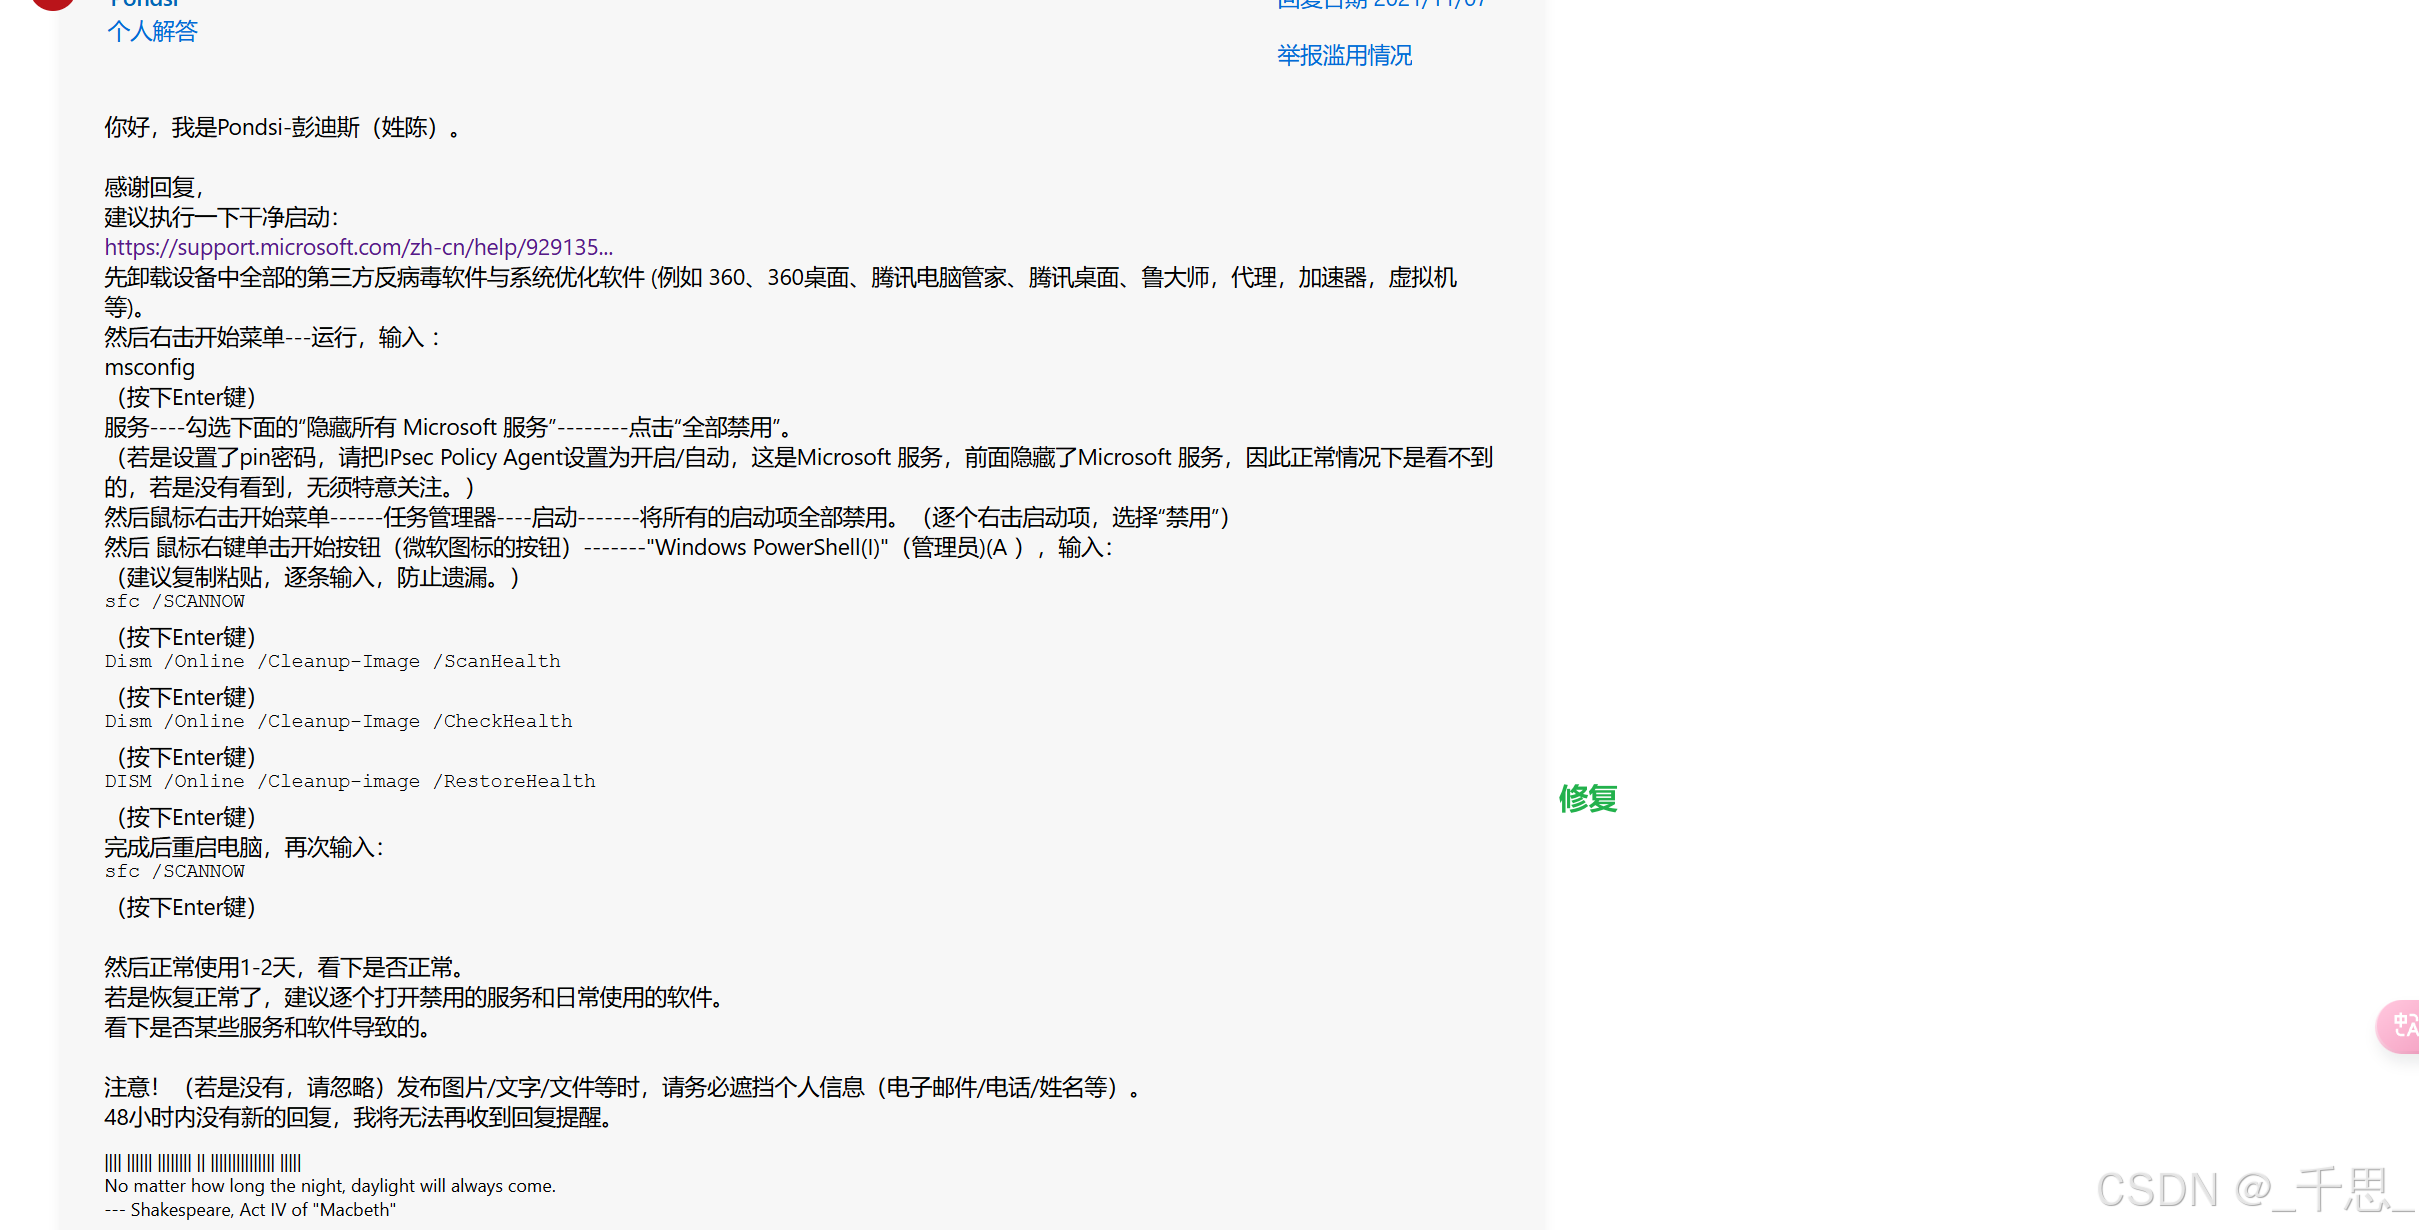2419x1230 pixels.
Task: Open the support.microsoft.com help URL
Action: (x=358, y=247)
